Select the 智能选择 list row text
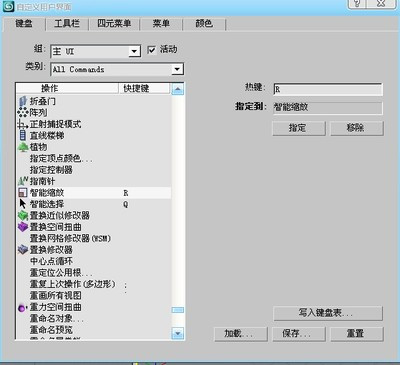The image size is (400, 365). click(47, 204)
